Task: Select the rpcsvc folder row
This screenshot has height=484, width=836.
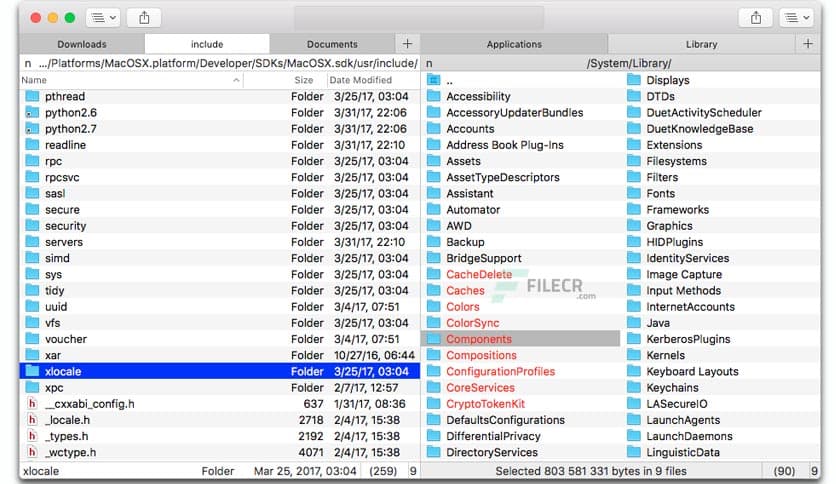Action: (220, 177)
